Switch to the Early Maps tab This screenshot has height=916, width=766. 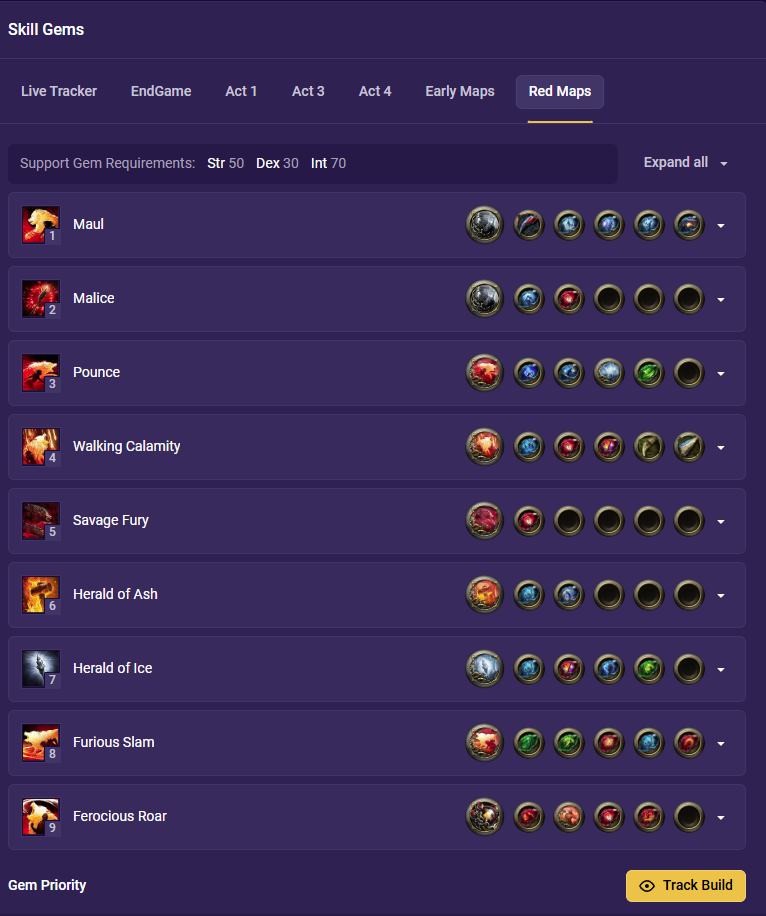point(460,92)
